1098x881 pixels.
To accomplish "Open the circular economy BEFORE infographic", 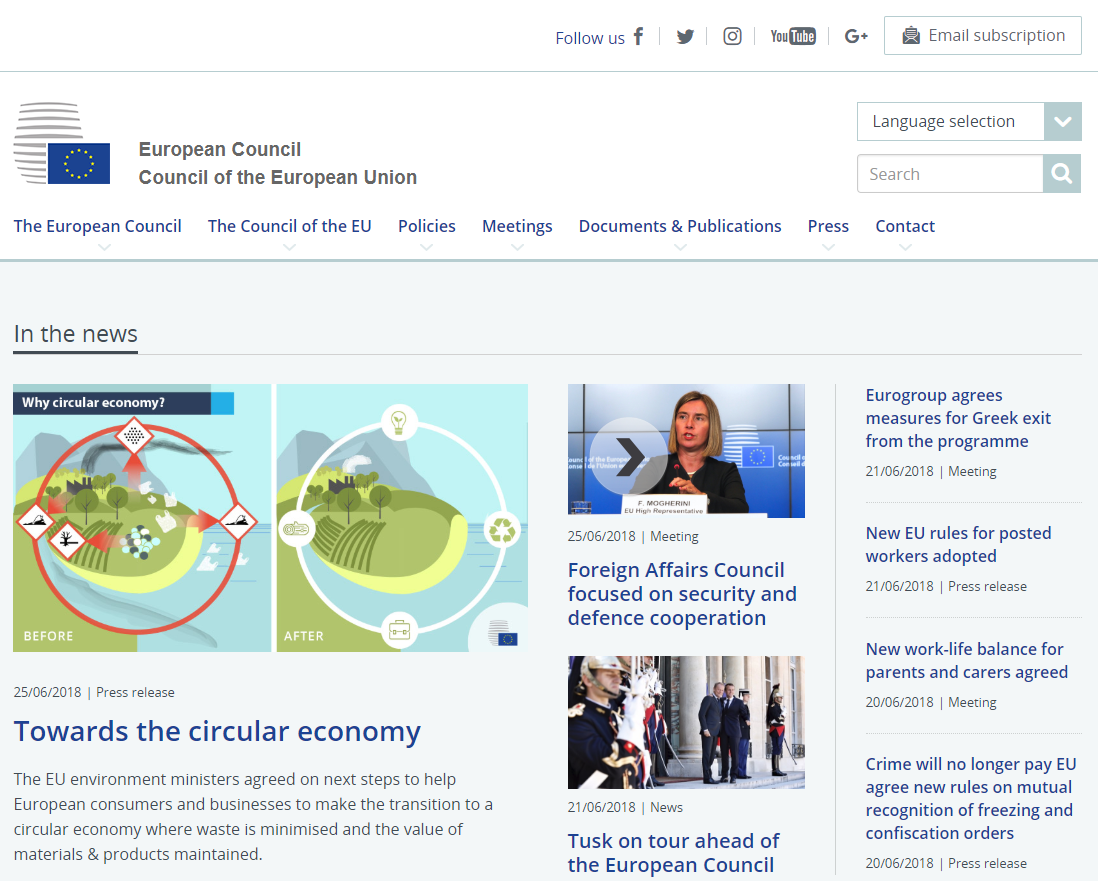I will pos(142,518).
